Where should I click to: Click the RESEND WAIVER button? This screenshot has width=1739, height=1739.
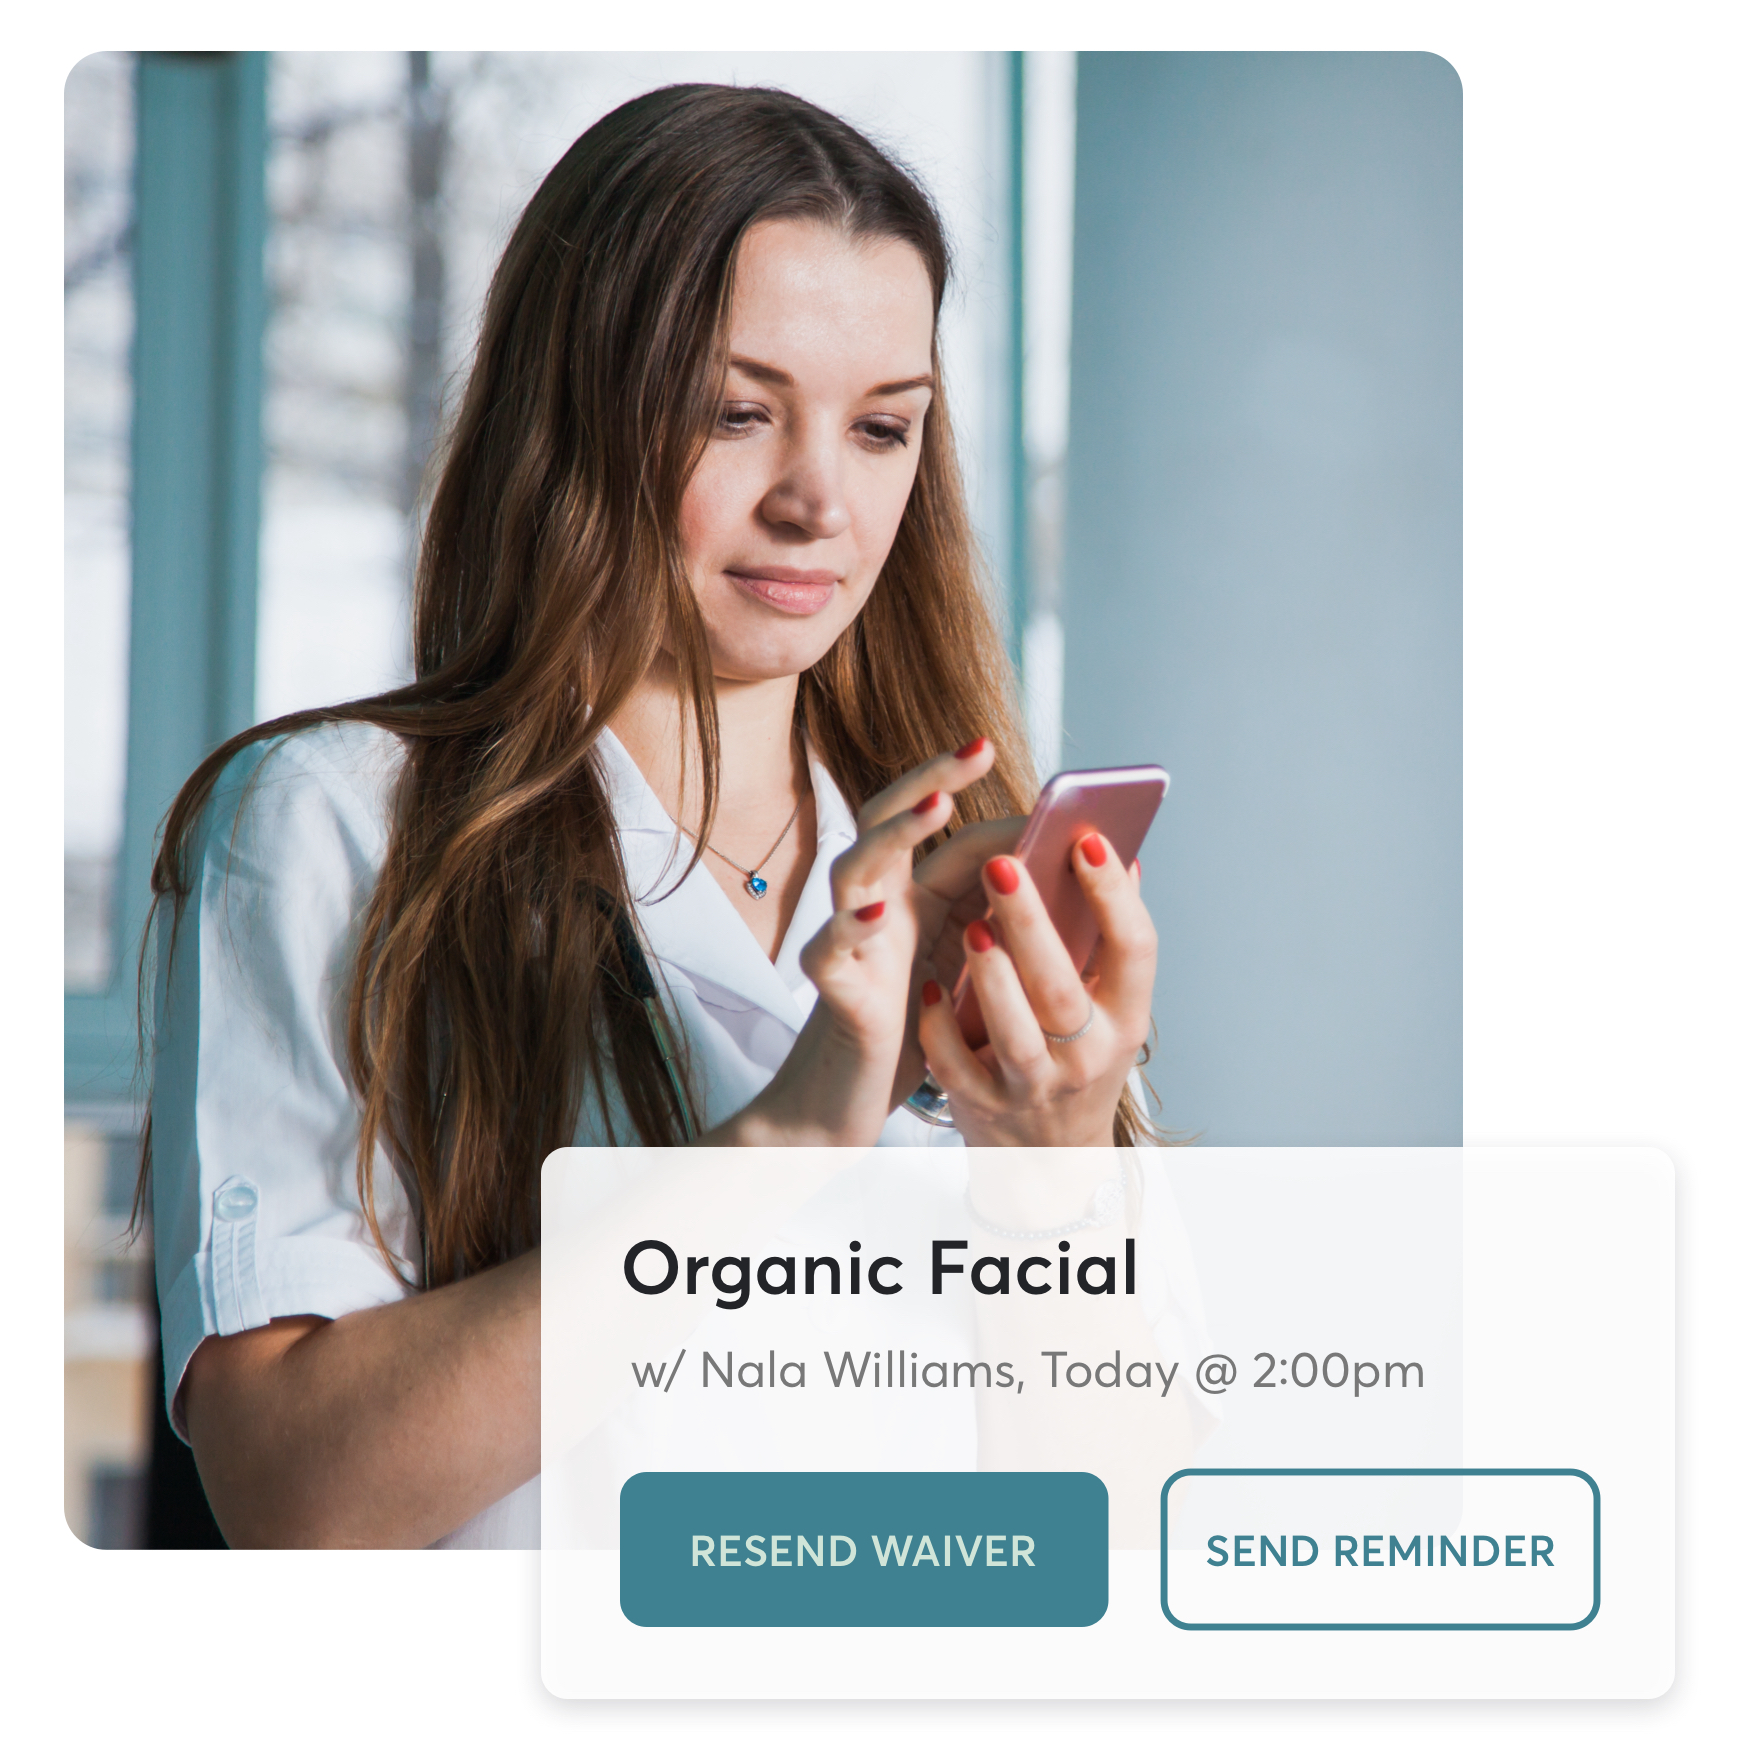pos(863,1549)
